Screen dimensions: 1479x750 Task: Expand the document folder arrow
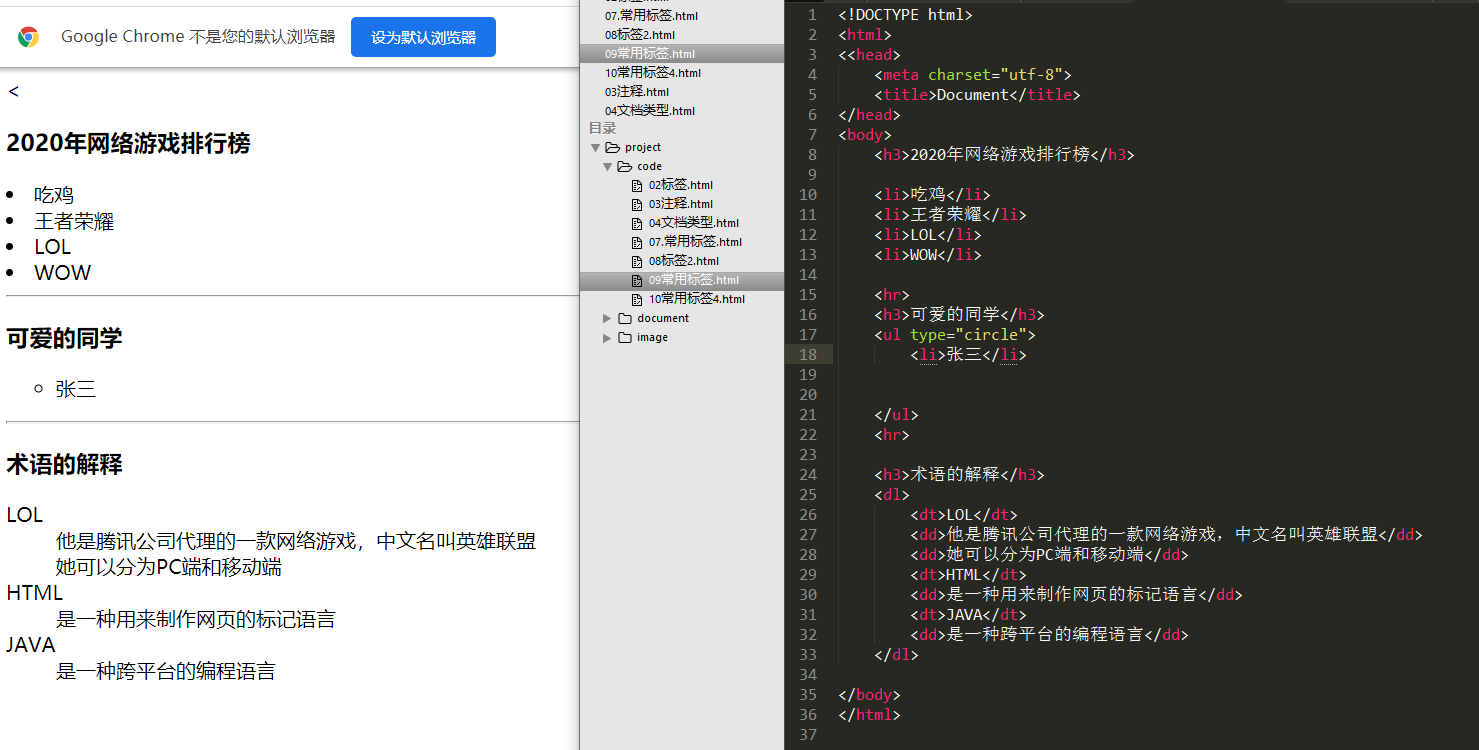608,318
